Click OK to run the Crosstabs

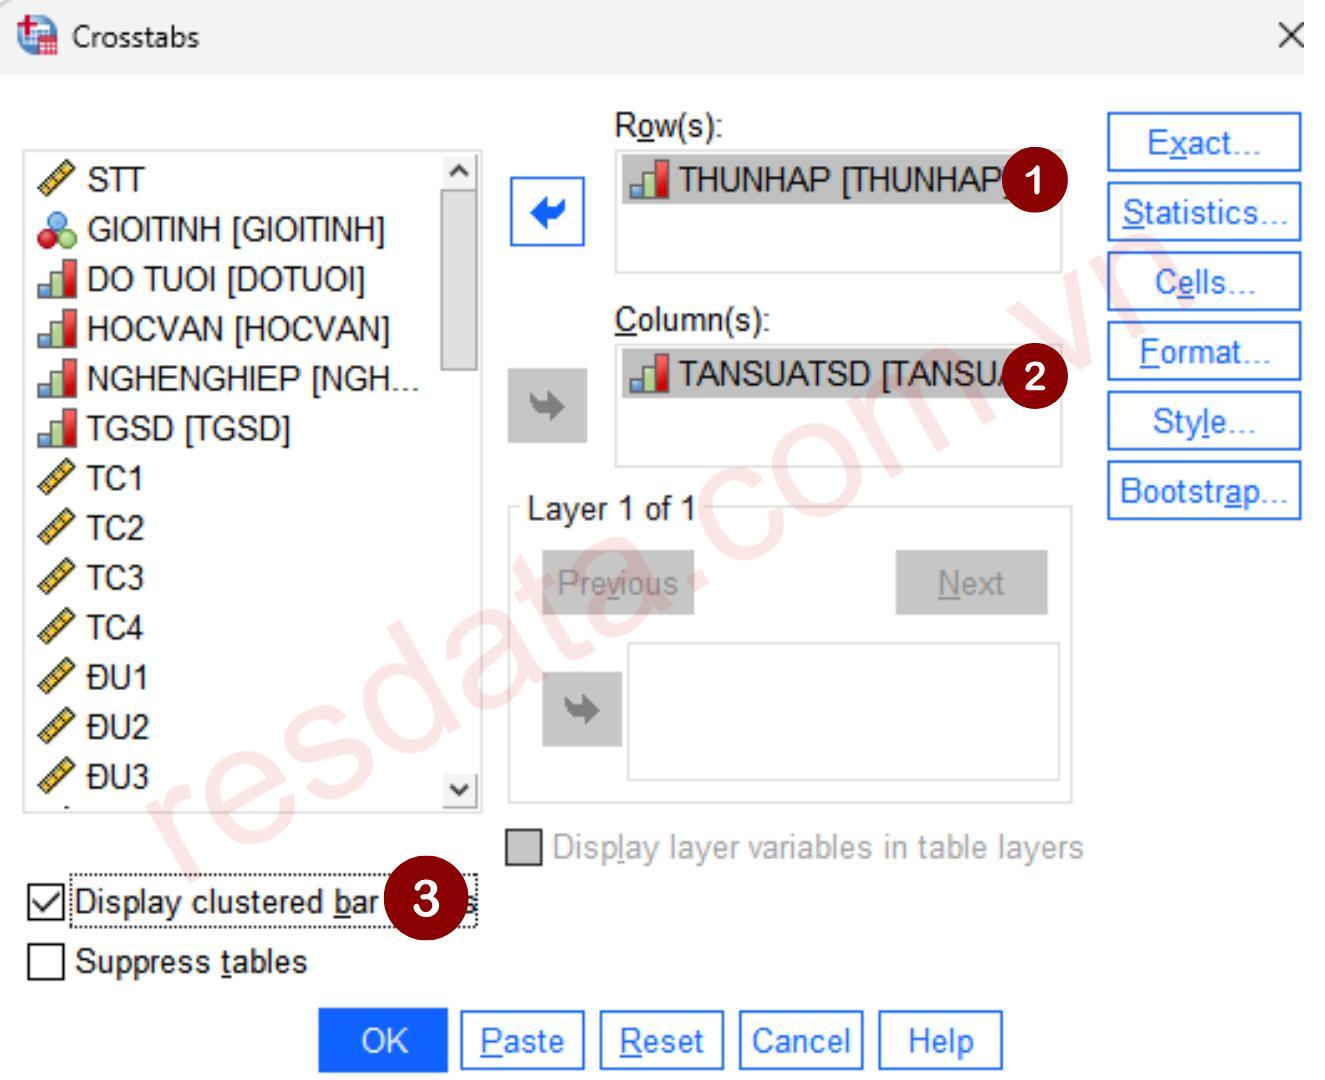[383, 1040]
